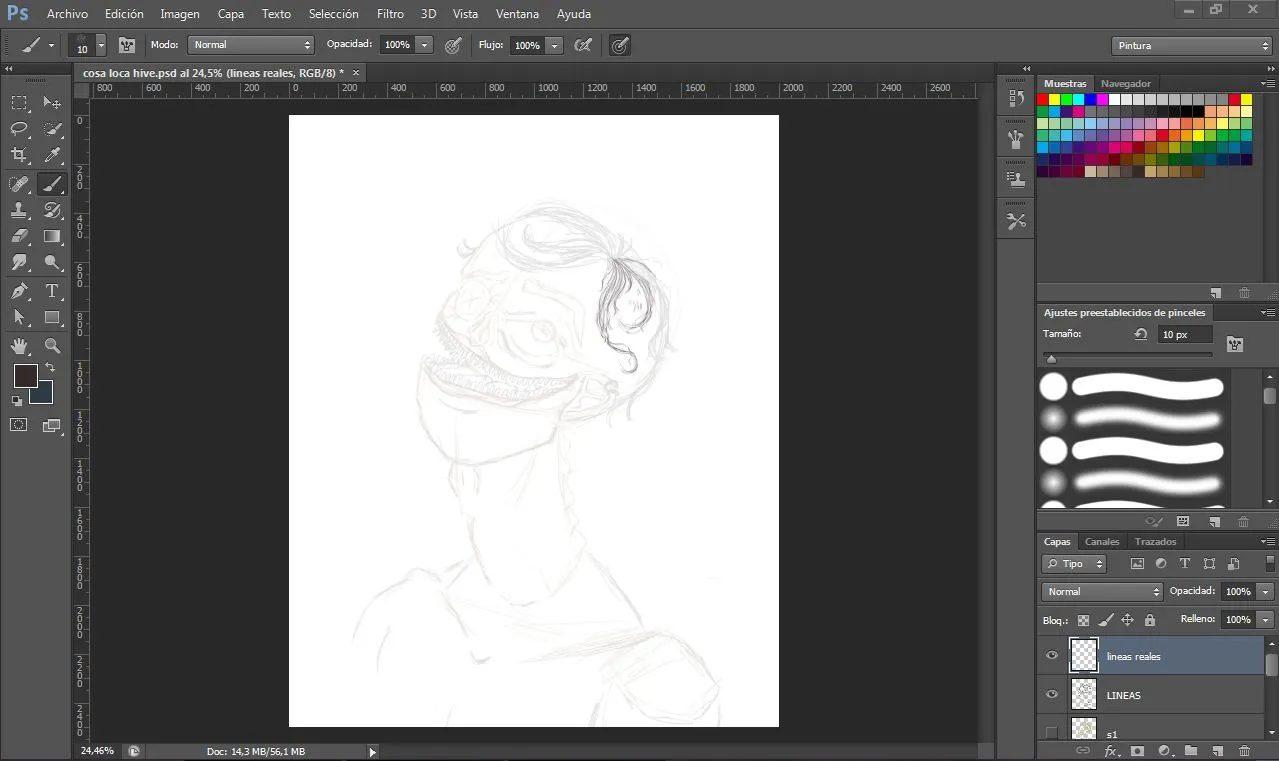Hide the lineas reales layer

pos(1051,656)
